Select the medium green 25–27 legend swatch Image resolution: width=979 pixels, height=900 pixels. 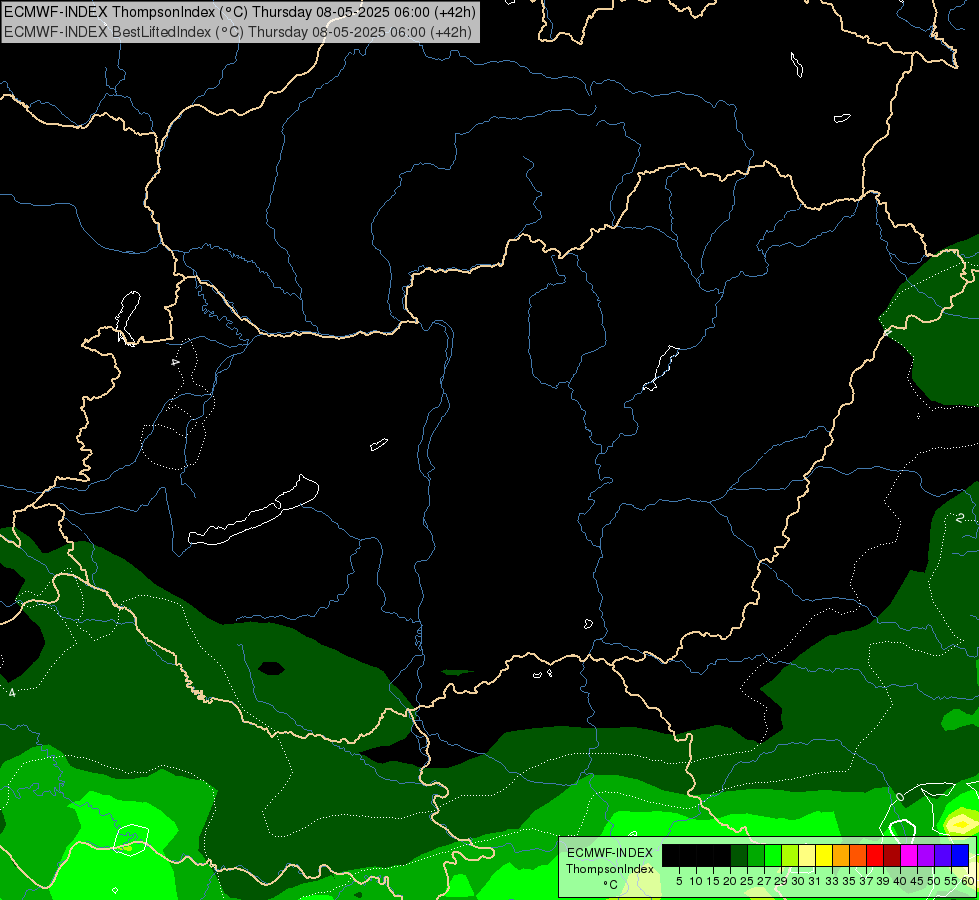756,855
